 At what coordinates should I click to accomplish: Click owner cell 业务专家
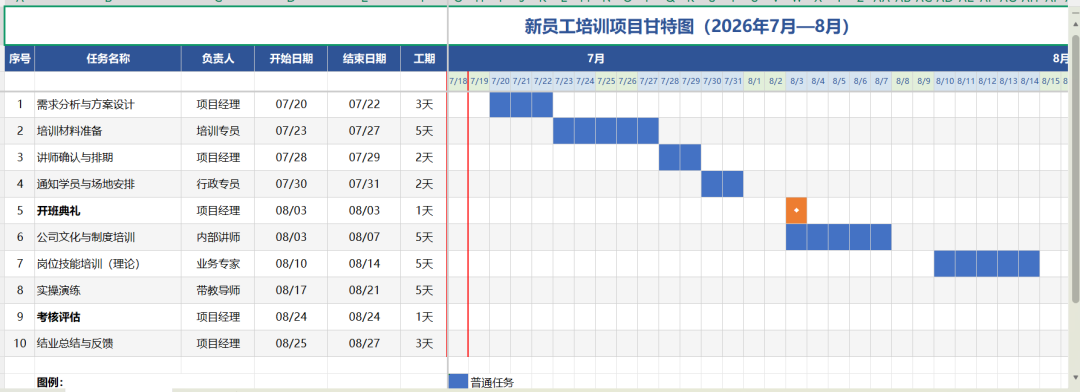[218, 264]
